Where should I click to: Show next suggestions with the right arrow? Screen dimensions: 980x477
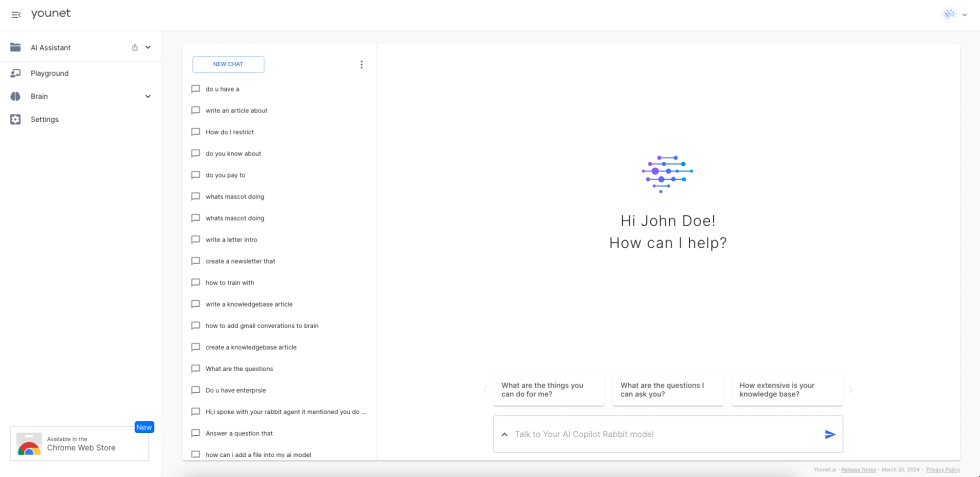850,390
